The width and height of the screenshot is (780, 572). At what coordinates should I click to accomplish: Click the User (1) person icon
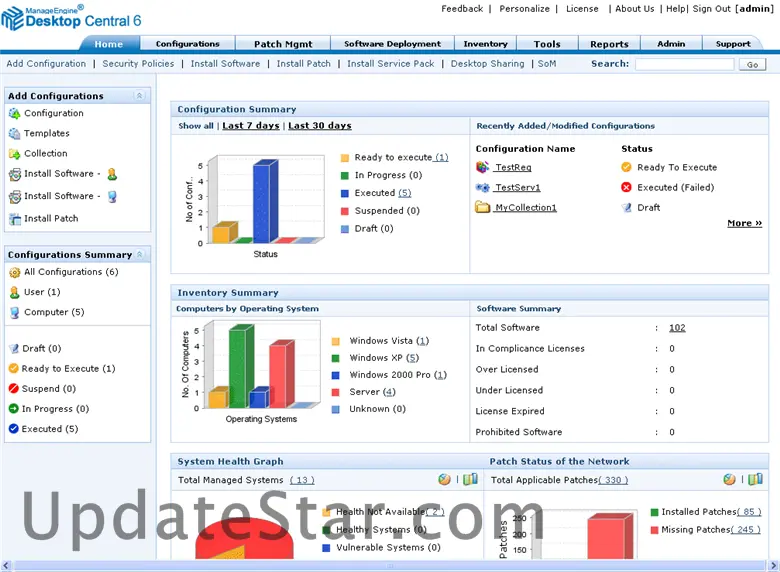point(14,292)
